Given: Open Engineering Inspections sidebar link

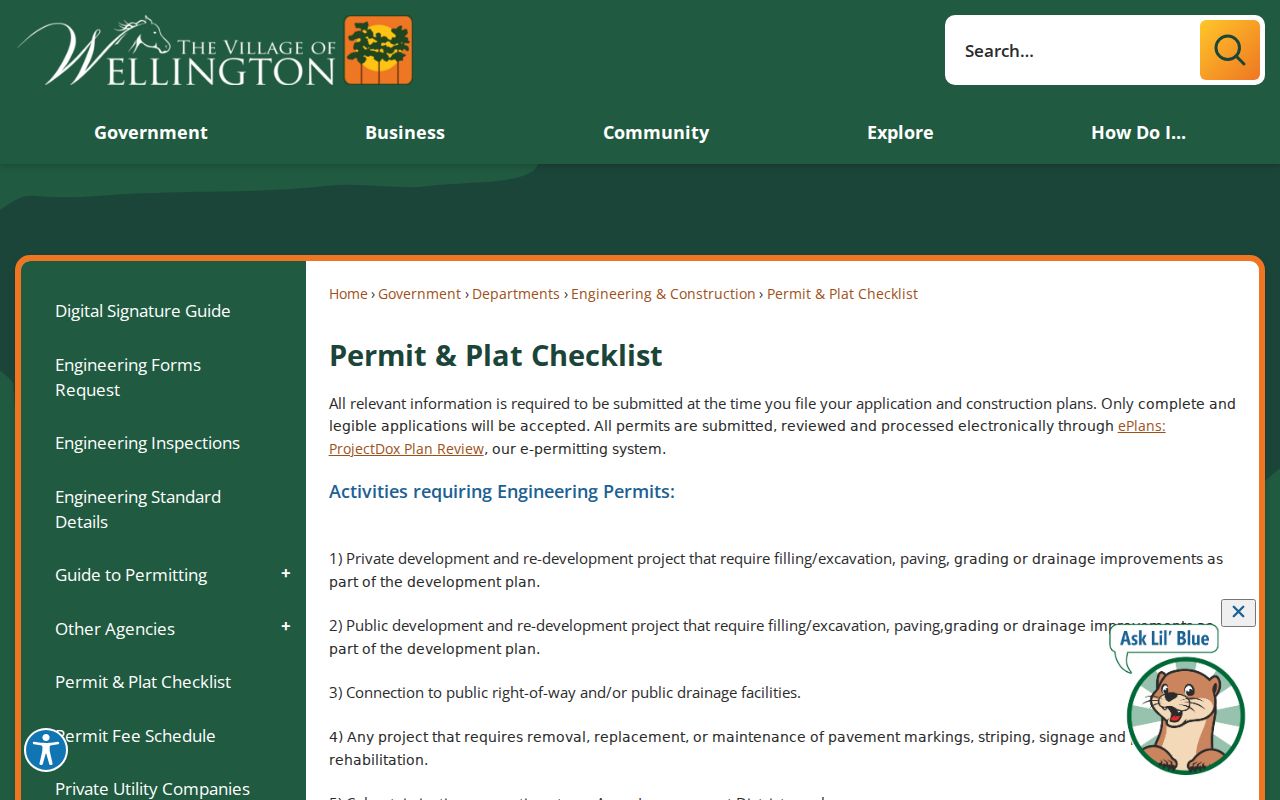Looking at the screenshot, I should (x=147, y=443).
